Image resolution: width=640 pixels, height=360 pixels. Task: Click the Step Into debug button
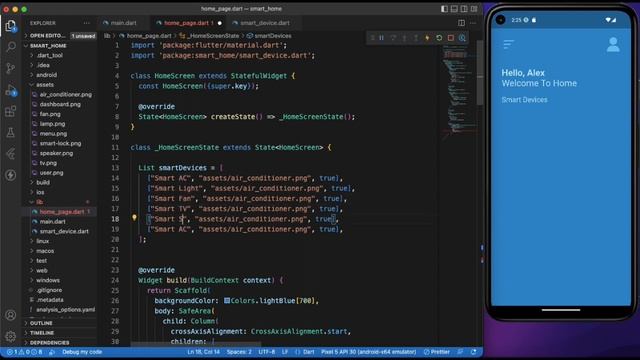point(404,38)
